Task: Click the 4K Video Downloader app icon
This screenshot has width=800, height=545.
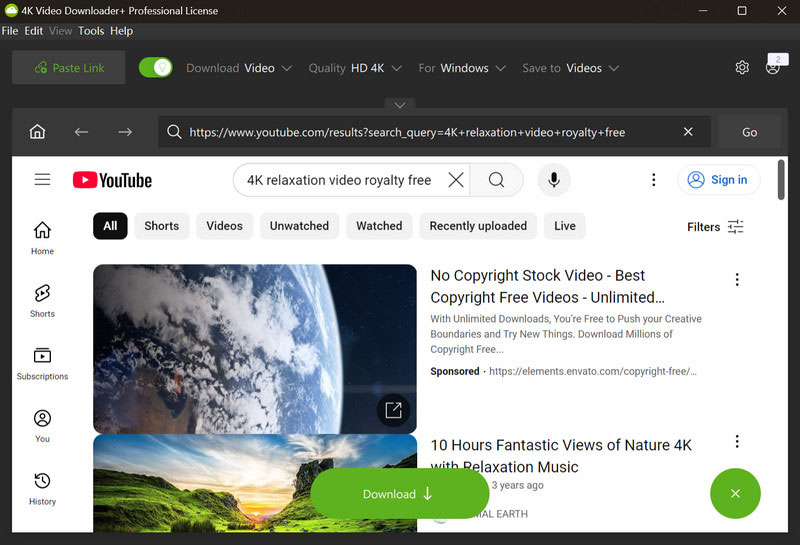Action: pyautogui.click(x=11, y=10)
